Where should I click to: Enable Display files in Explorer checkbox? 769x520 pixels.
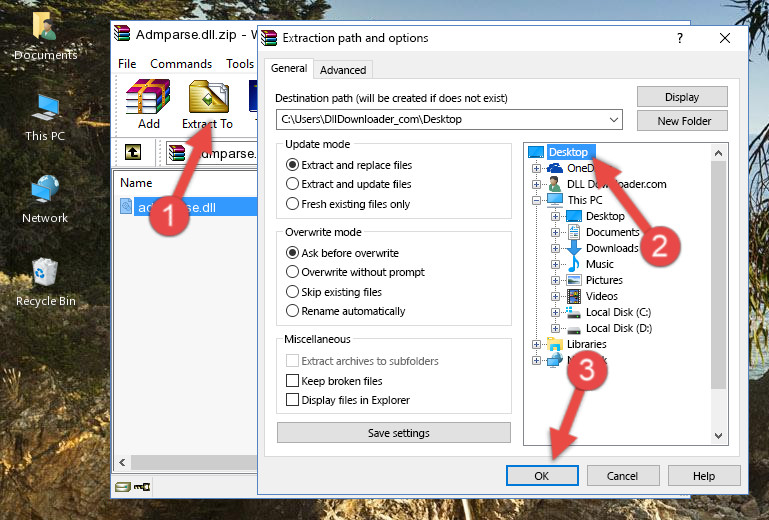pyautogui.click(x=292, y=399)
